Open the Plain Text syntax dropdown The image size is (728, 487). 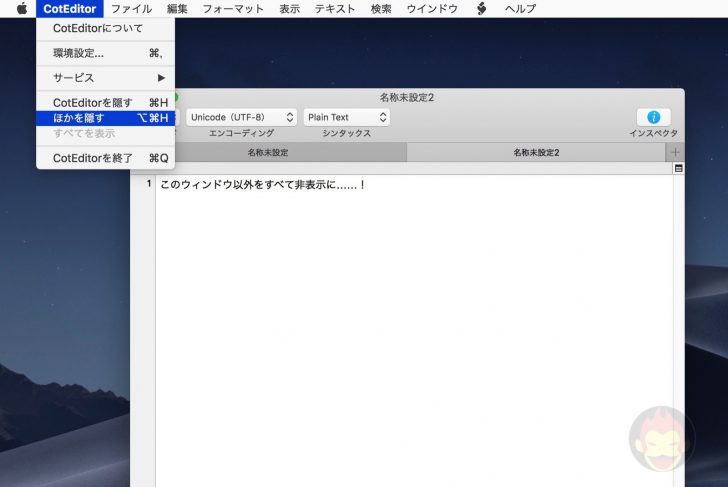click(346, 117)
